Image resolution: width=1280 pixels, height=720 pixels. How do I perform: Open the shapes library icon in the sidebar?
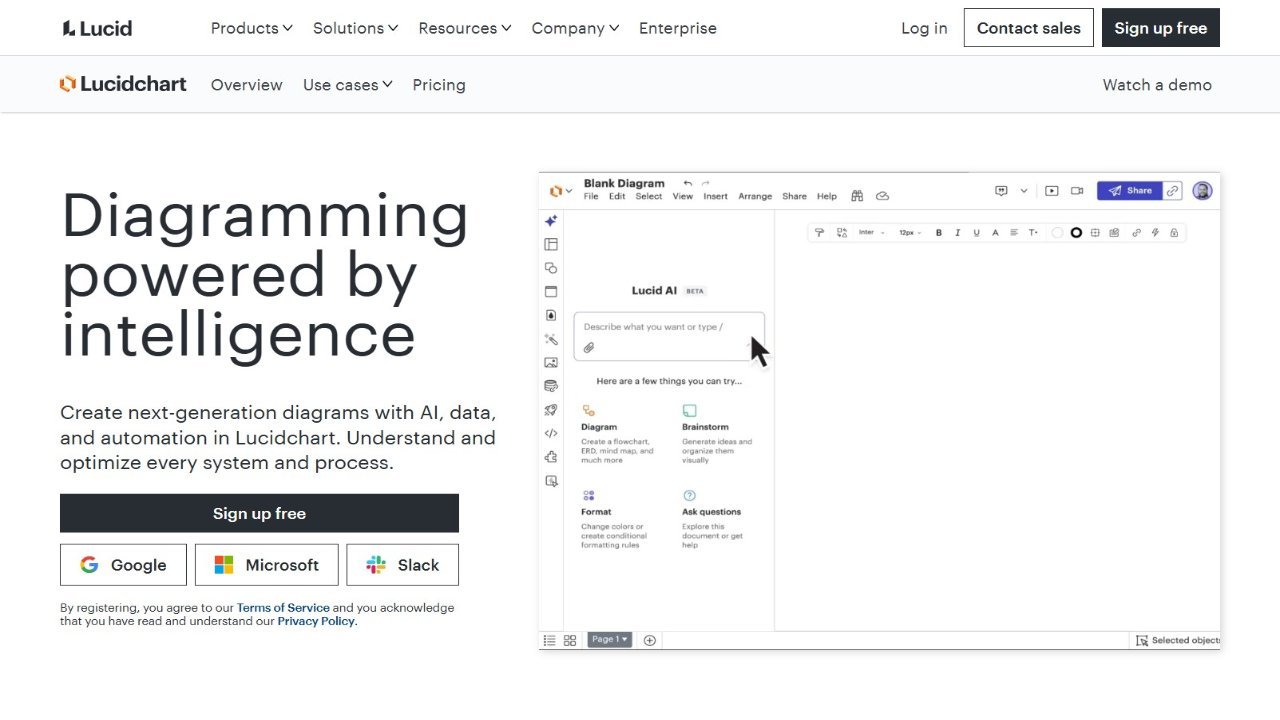pyautogui.click(x=551, y=268)
